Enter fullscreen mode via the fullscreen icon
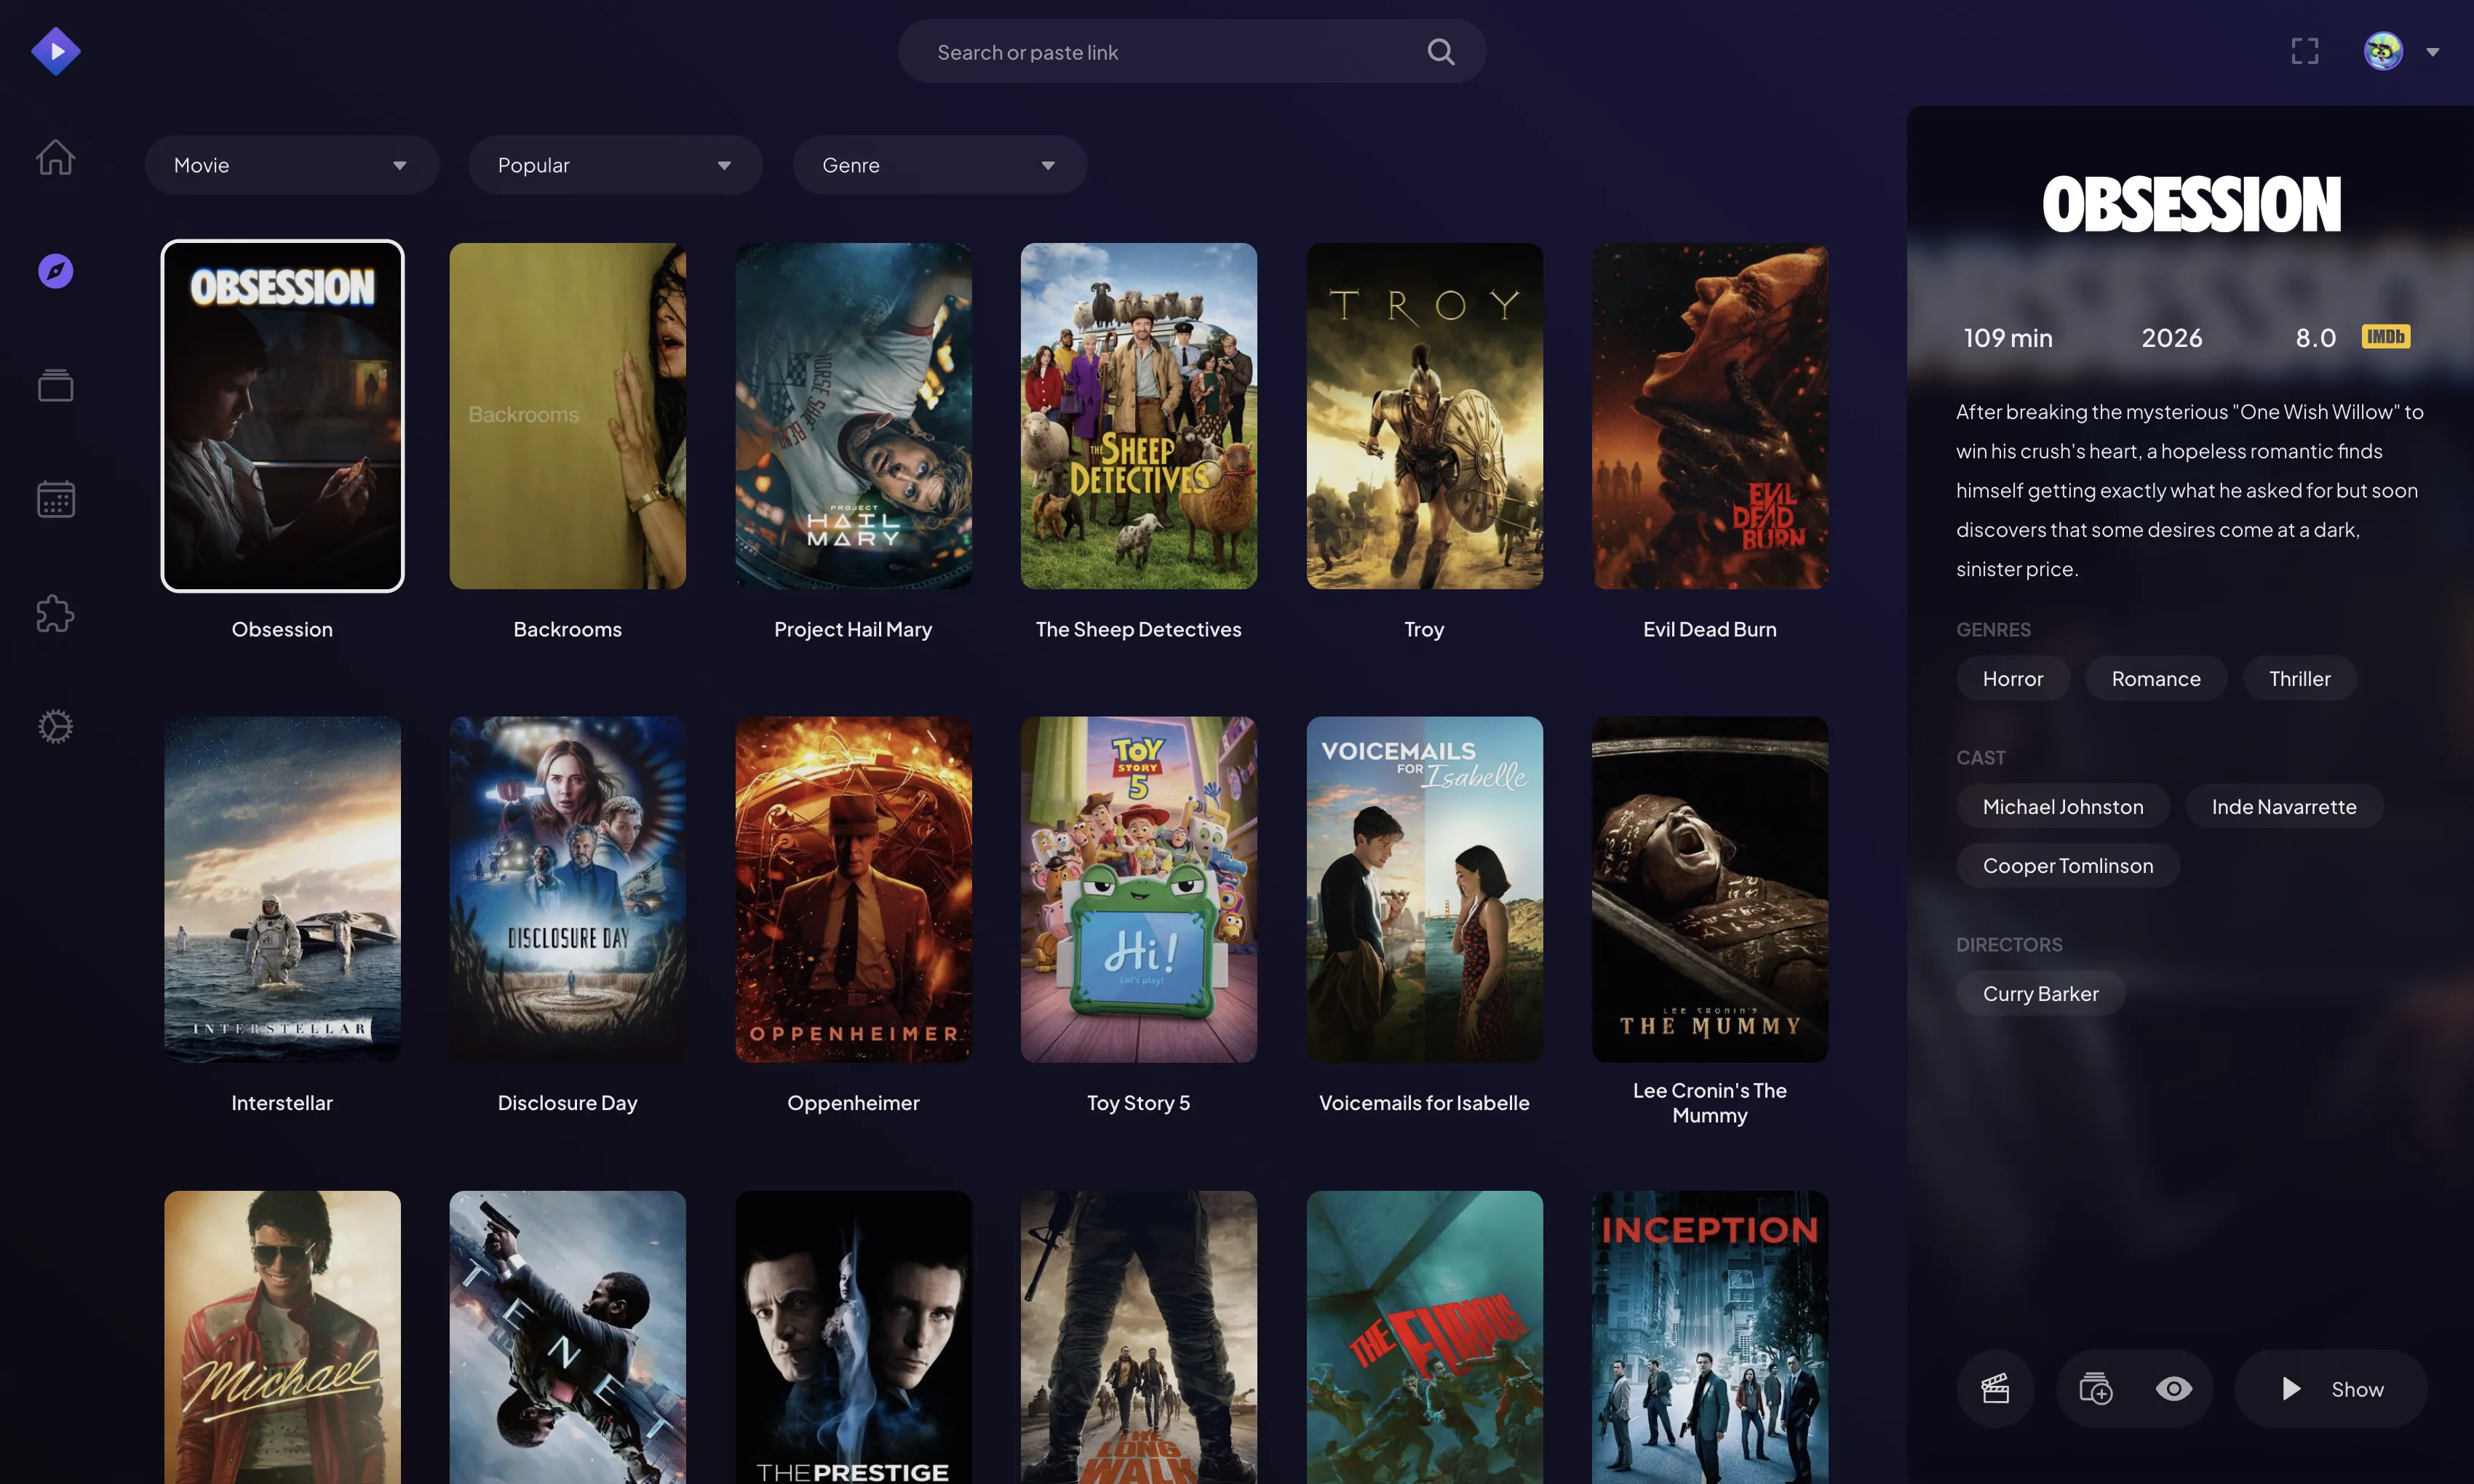The image size is (2474, 1484). tap(2305, 51)
